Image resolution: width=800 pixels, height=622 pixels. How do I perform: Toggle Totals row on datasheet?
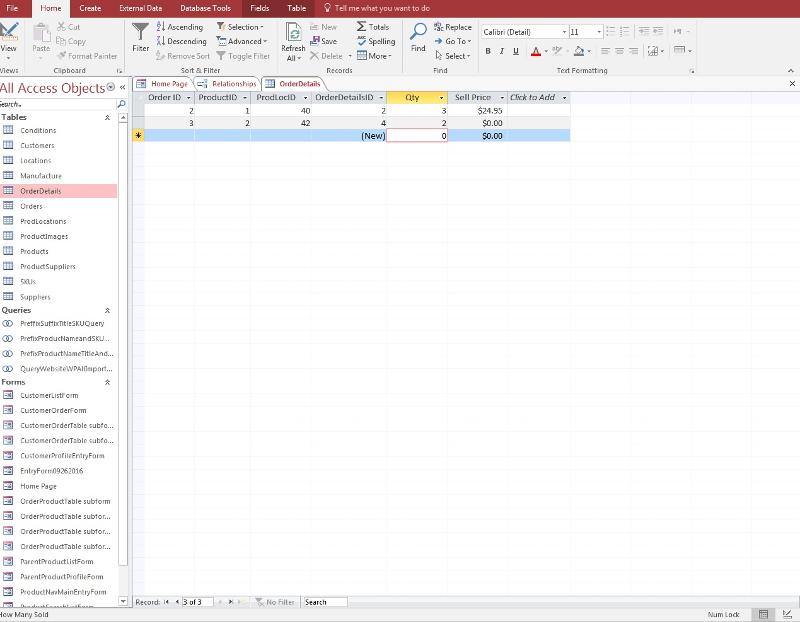point(373,27)
